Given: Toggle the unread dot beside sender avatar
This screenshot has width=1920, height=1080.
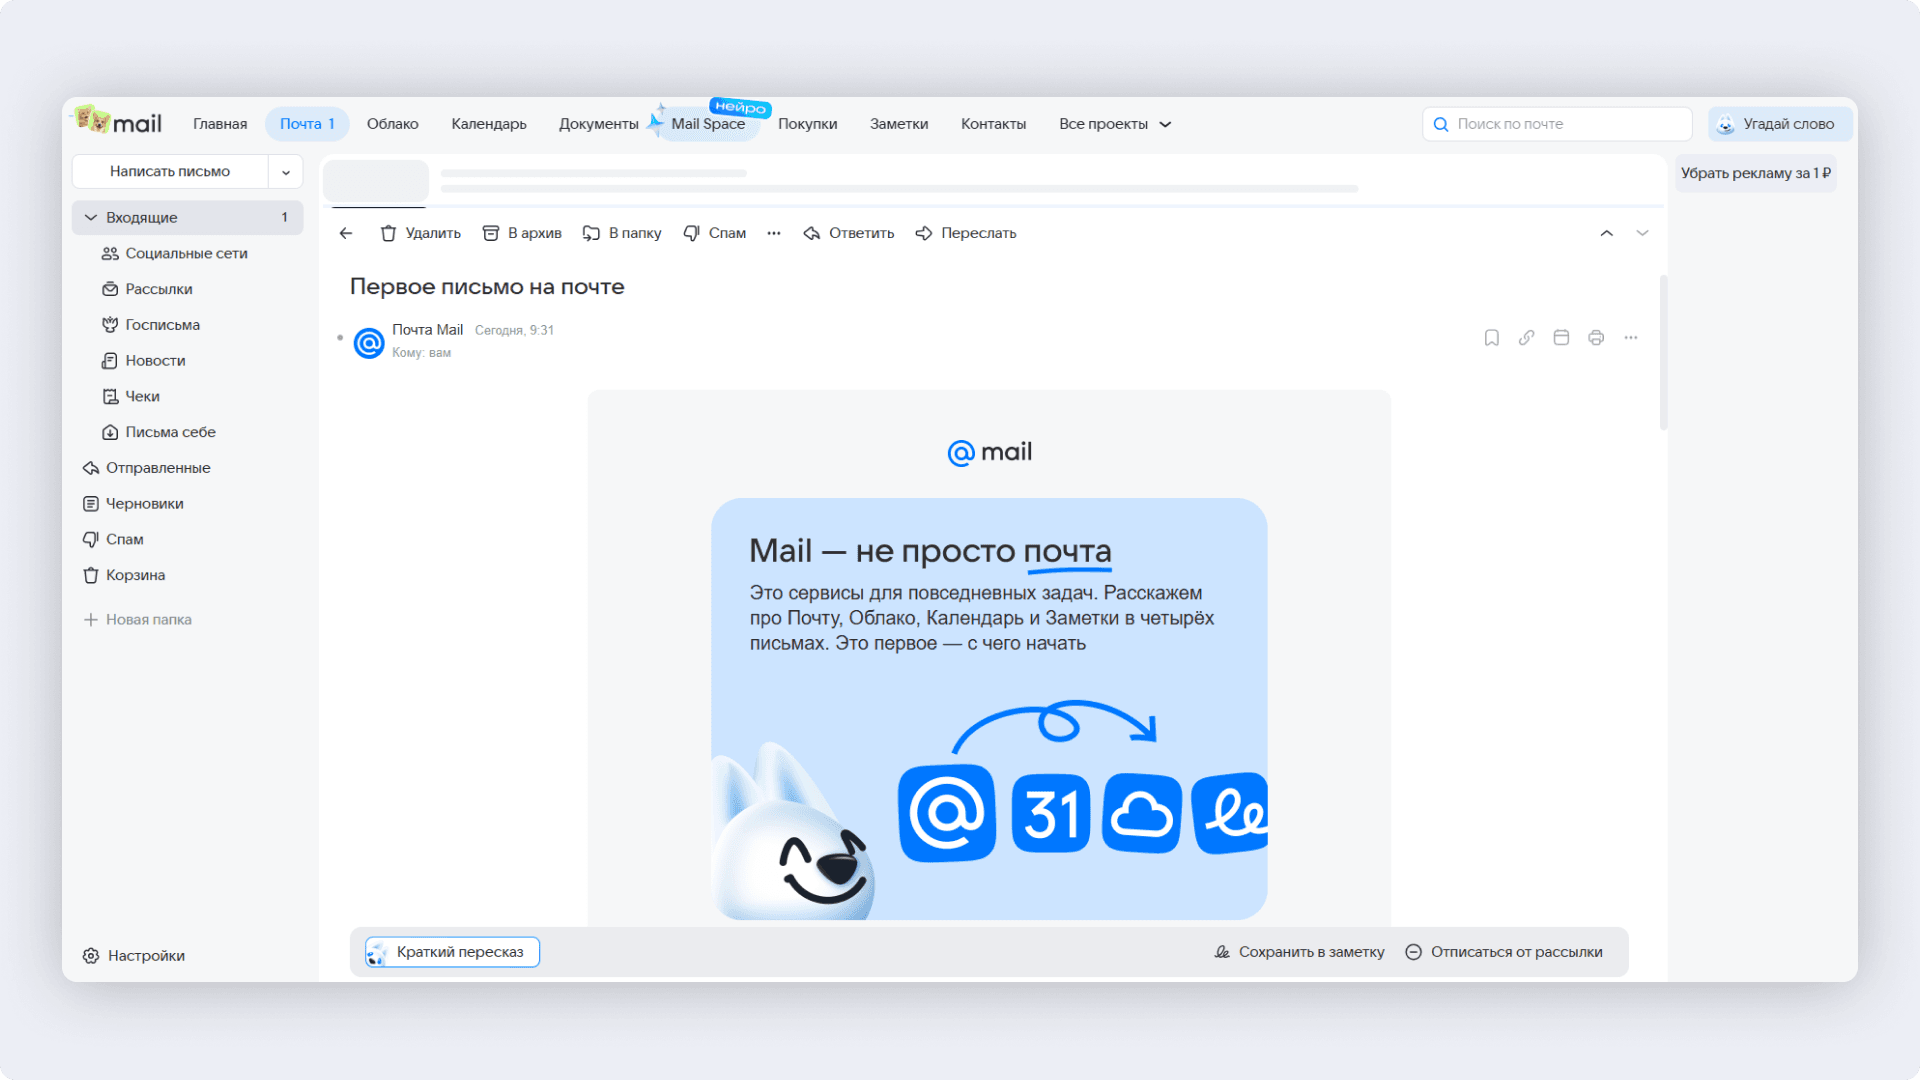Looking at the screenshot, I should [340, 338].
